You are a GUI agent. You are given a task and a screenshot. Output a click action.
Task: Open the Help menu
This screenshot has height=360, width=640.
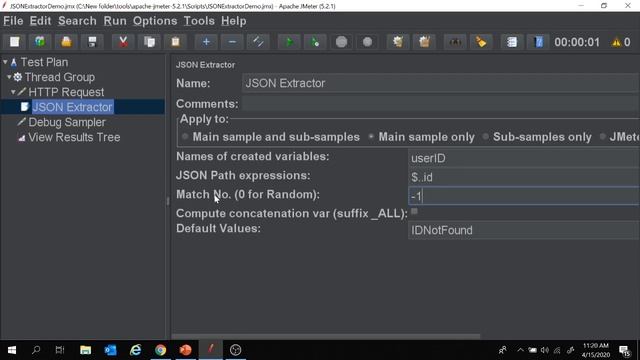233,21
